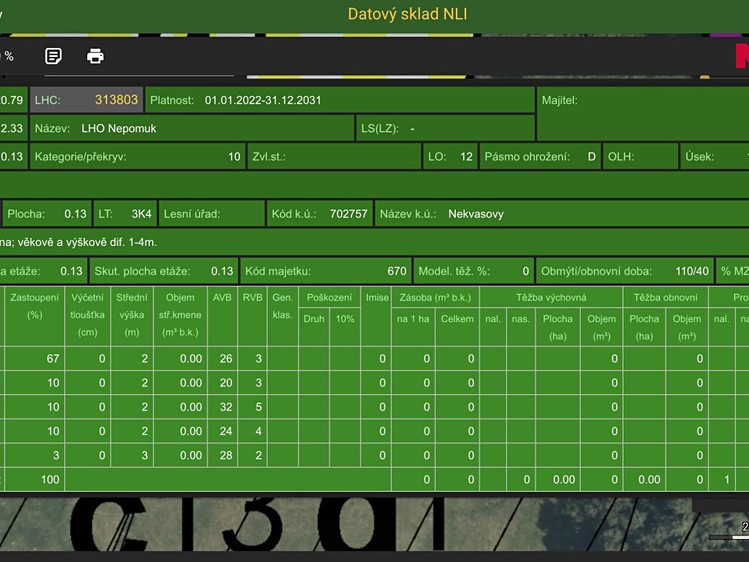Select the AVB cell with value 24
Screen dimensions: 749x562
coord(222,431)
